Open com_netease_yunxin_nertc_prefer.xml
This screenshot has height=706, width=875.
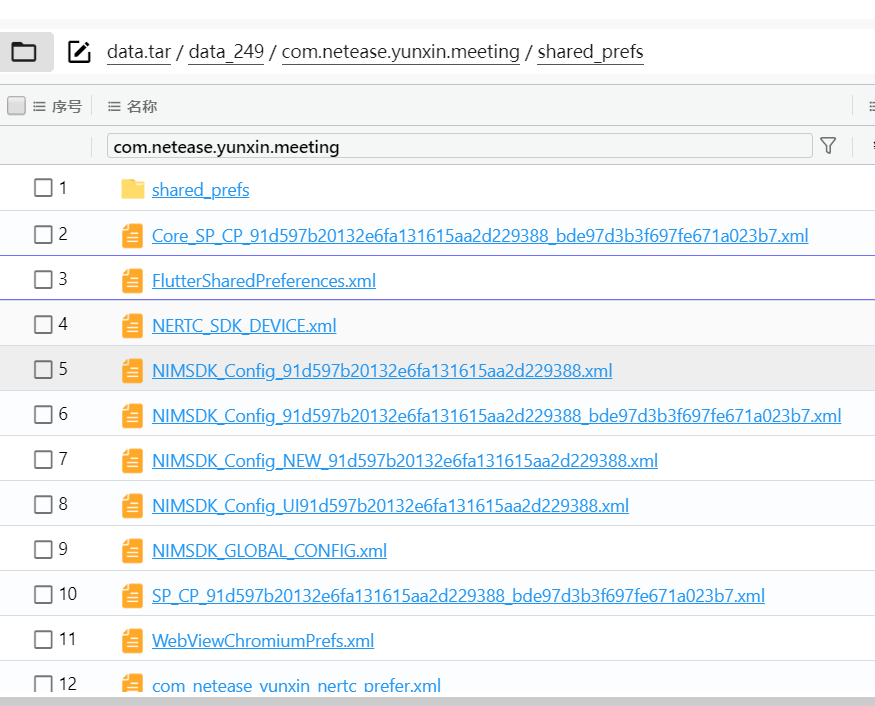[296, 685]
